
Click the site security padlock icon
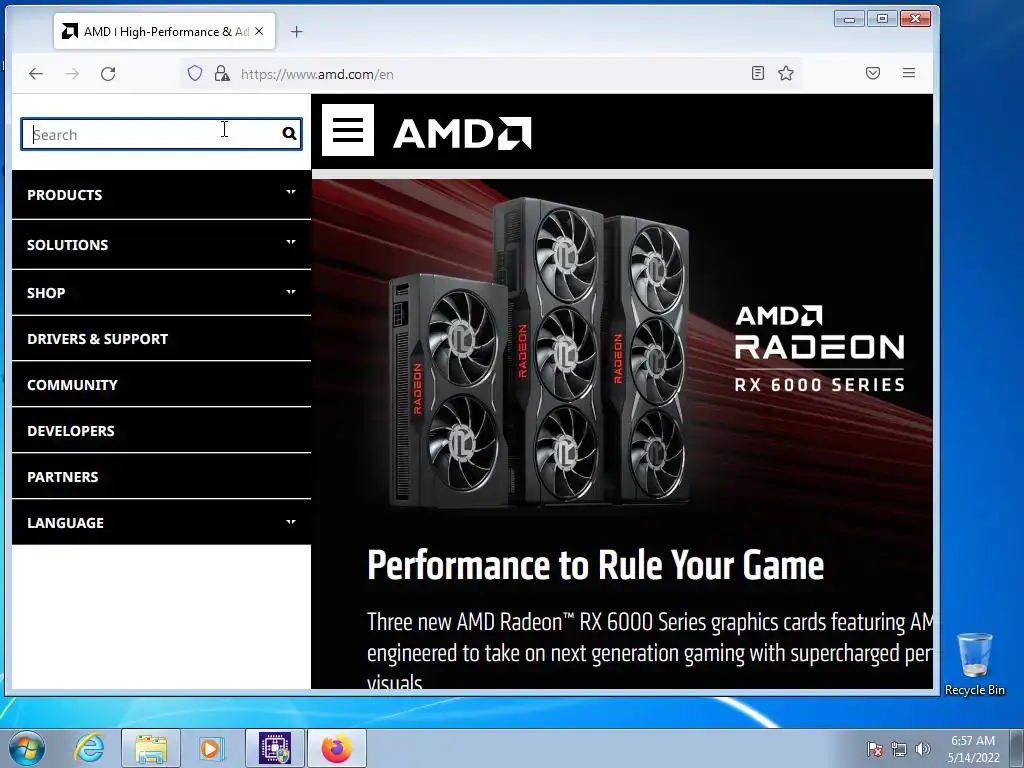pyautogui.click(x=222, y=73)
